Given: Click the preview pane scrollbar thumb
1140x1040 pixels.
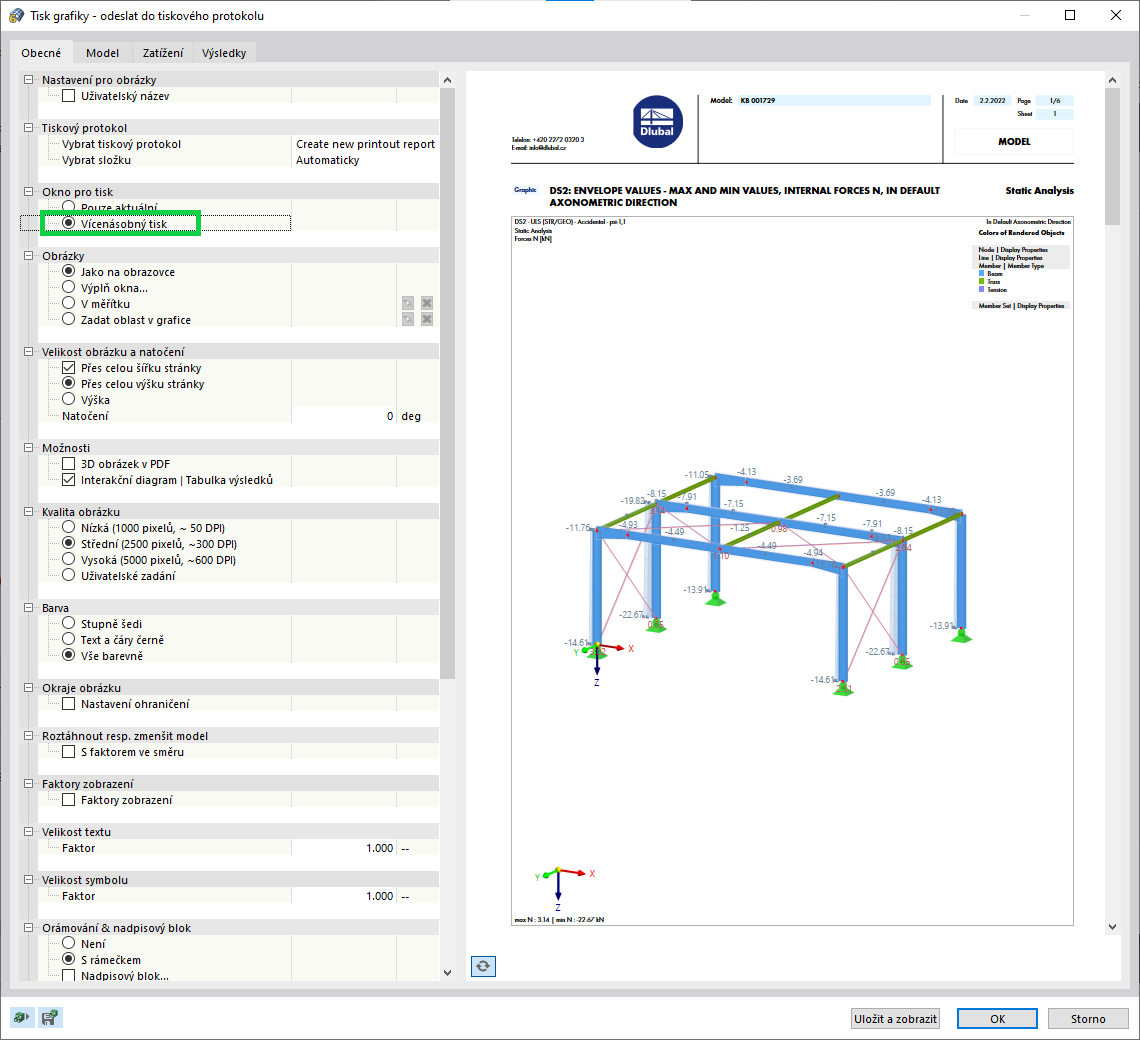Looking at the screenshot, I should [x=1112, y=156].
